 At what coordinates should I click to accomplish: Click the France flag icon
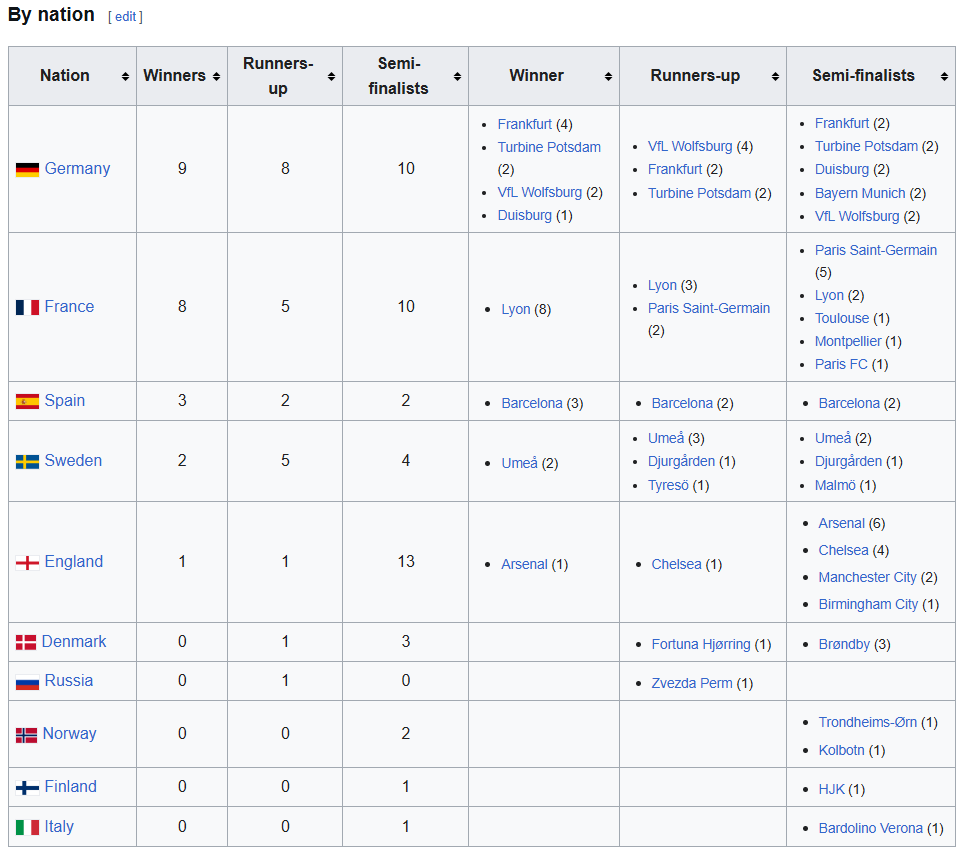(27, 307)
